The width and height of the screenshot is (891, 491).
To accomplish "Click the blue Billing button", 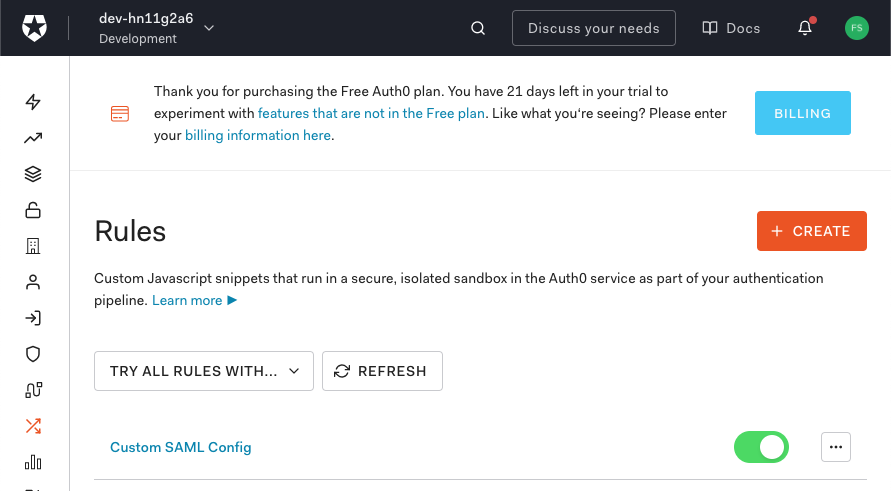I will click(x=802, y=113).
